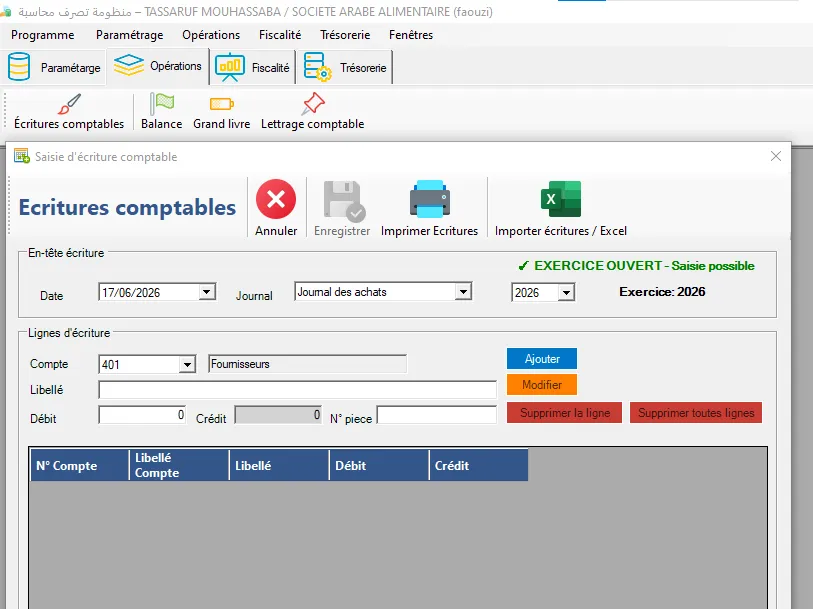Click the blue Ajouter button
The image size is (813, 609).
(x=542, y=359)
